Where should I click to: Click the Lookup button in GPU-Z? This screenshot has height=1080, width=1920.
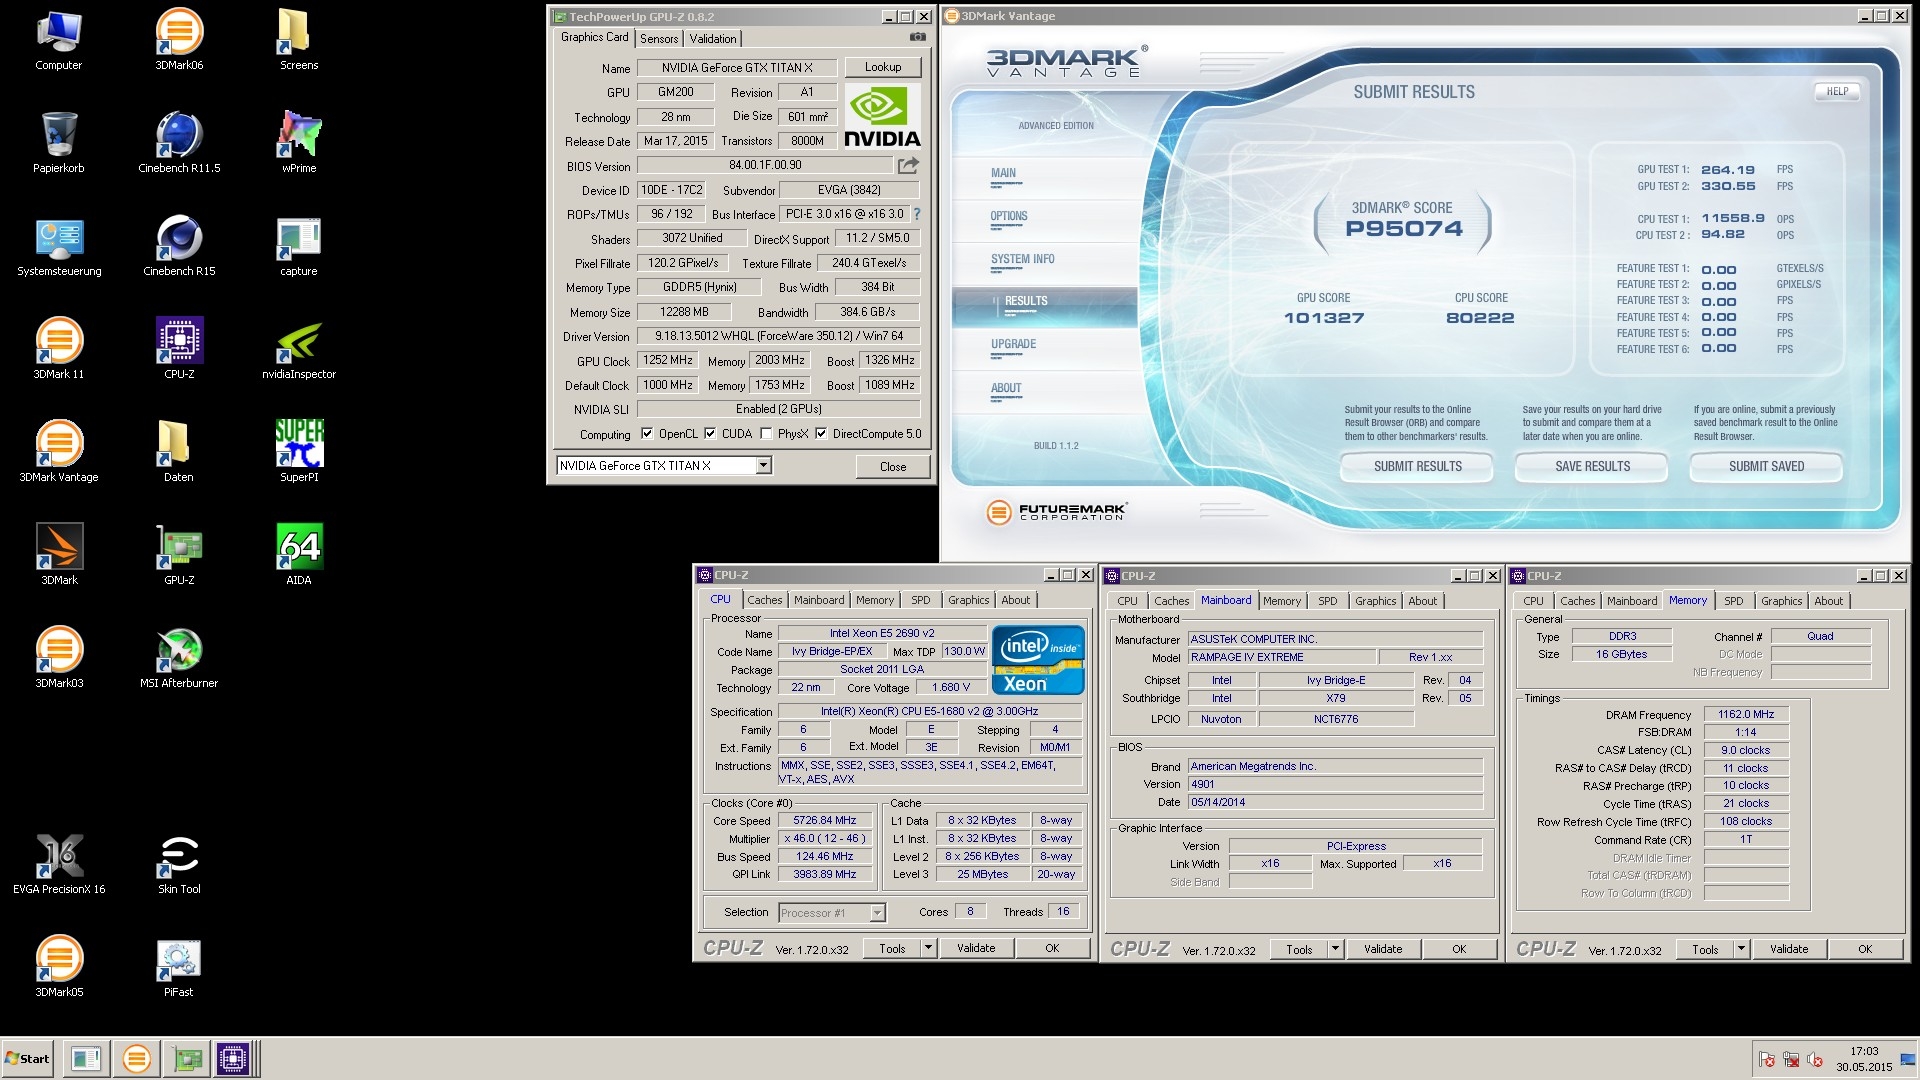(883, 67)
